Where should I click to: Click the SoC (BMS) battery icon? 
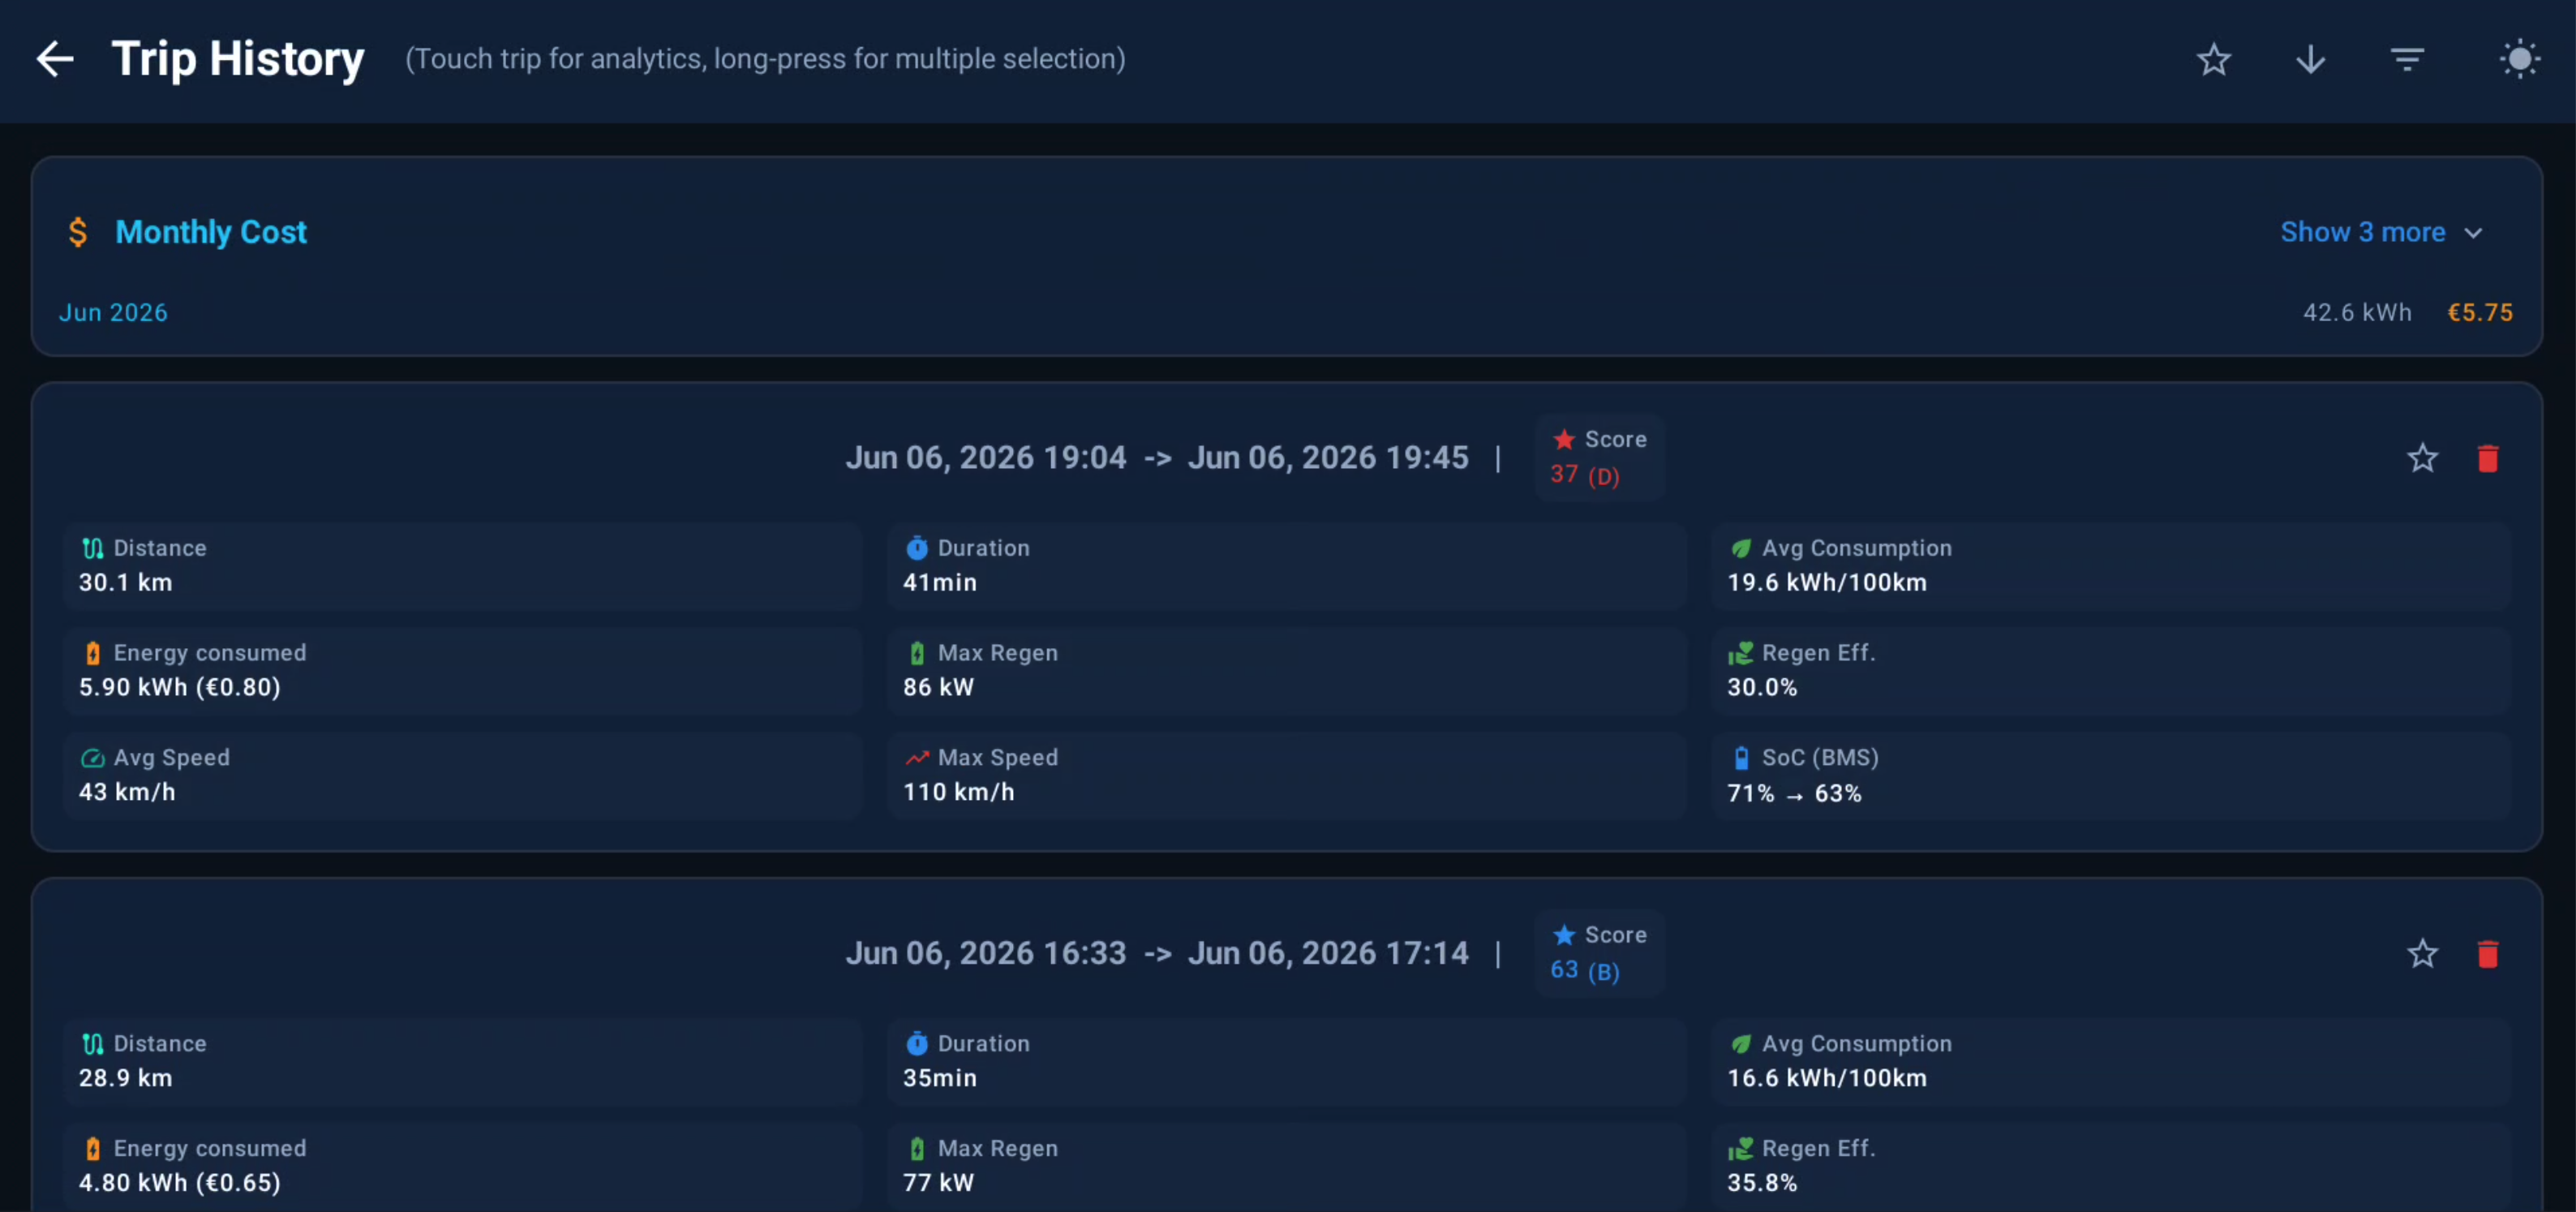click(x=1741, y=758)
